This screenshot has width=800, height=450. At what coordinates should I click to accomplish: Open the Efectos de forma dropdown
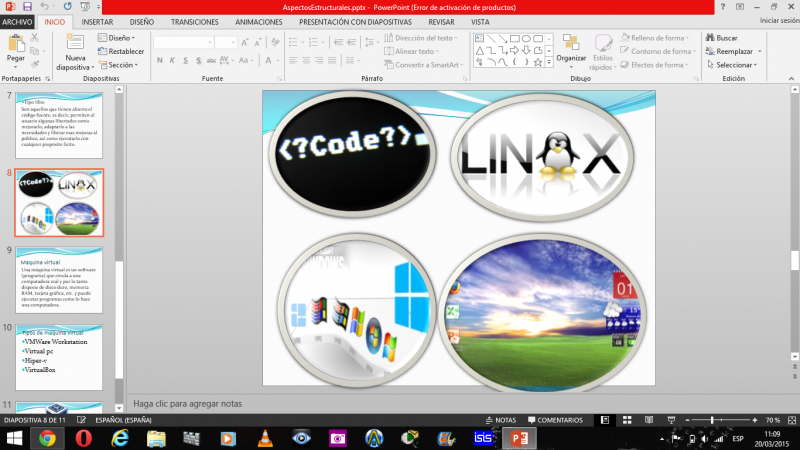point(655,65)
